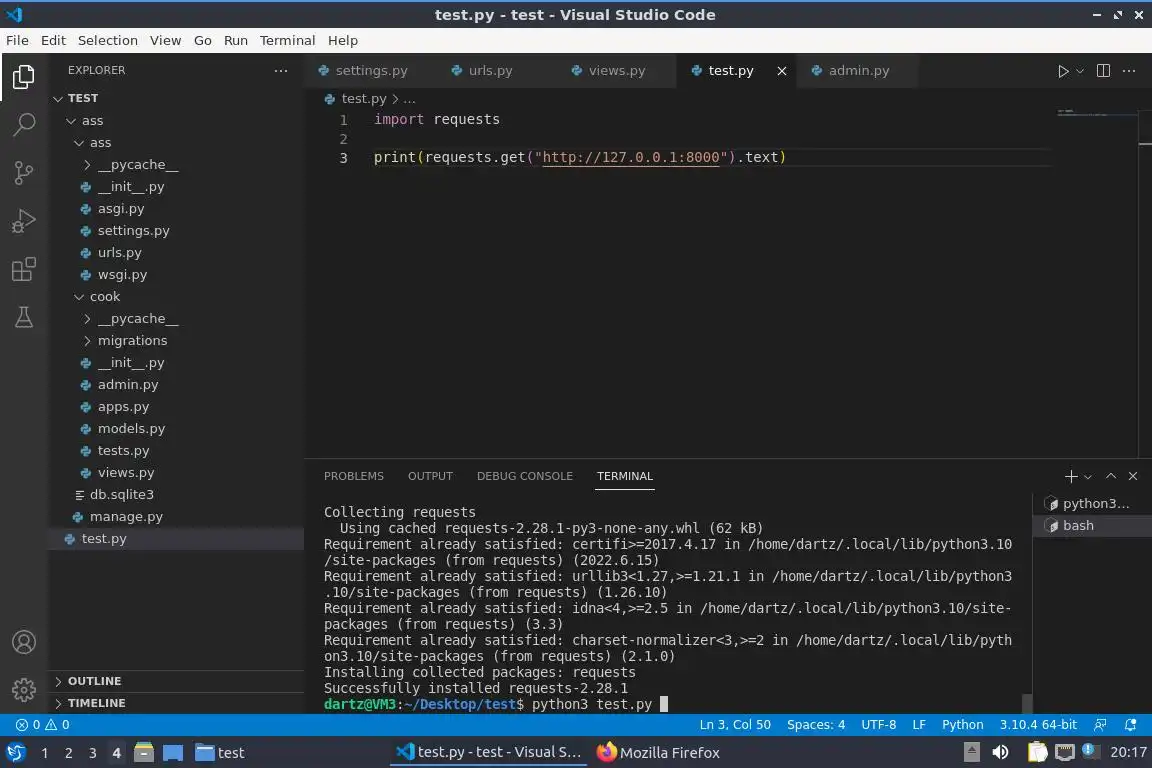
Task: Switch to Mozilla Firefox on taskbar
Action: (x=658, y=753)
